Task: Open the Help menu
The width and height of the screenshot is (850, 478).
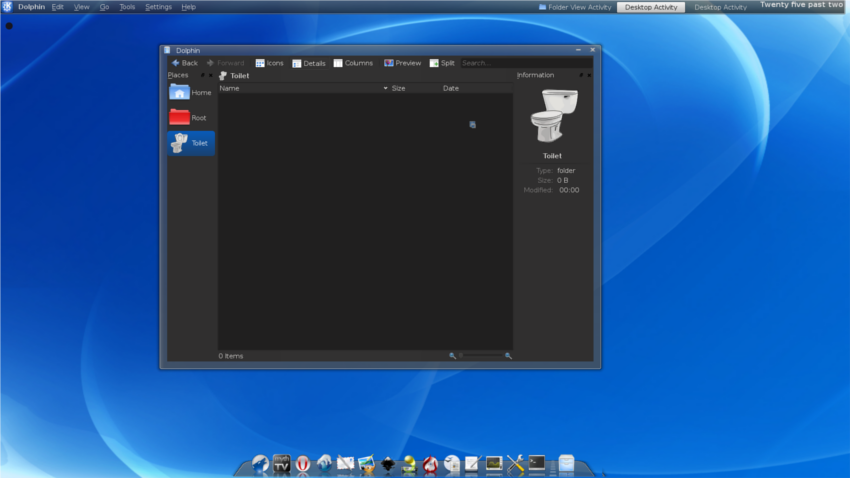Action: point(189,7)
